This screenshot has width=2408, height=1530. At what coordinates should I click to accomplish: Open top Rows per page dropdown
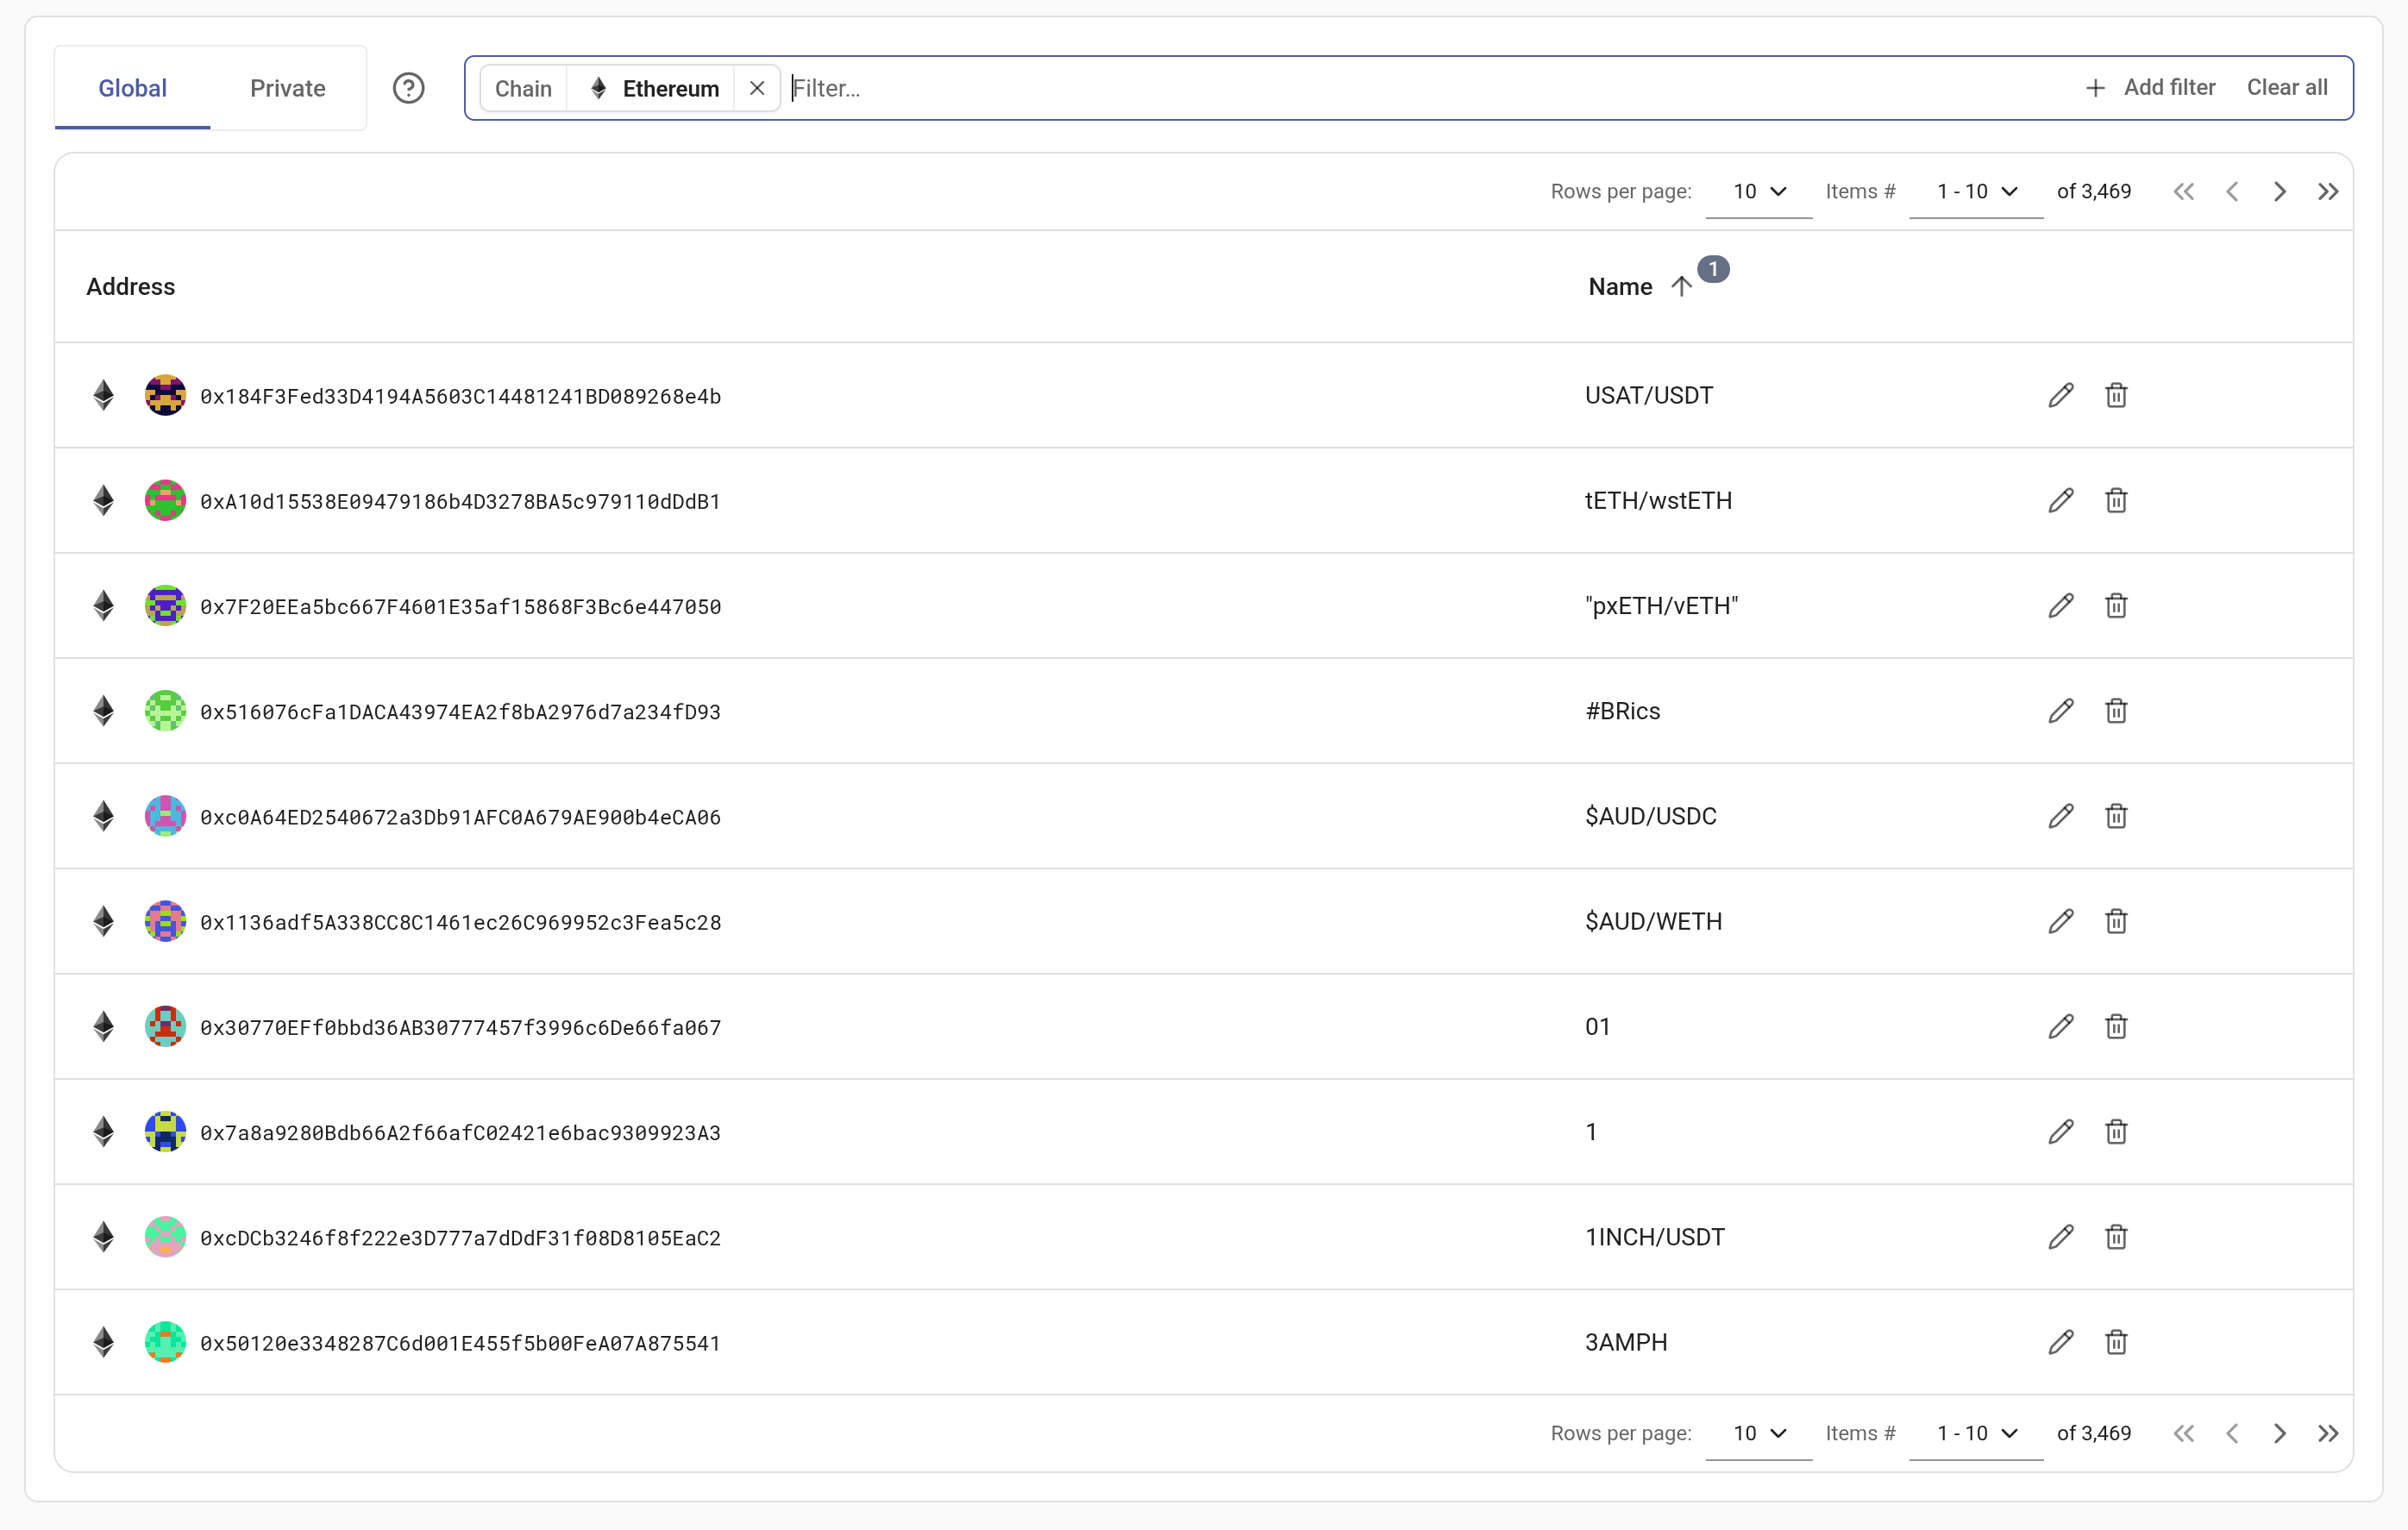1758,191
